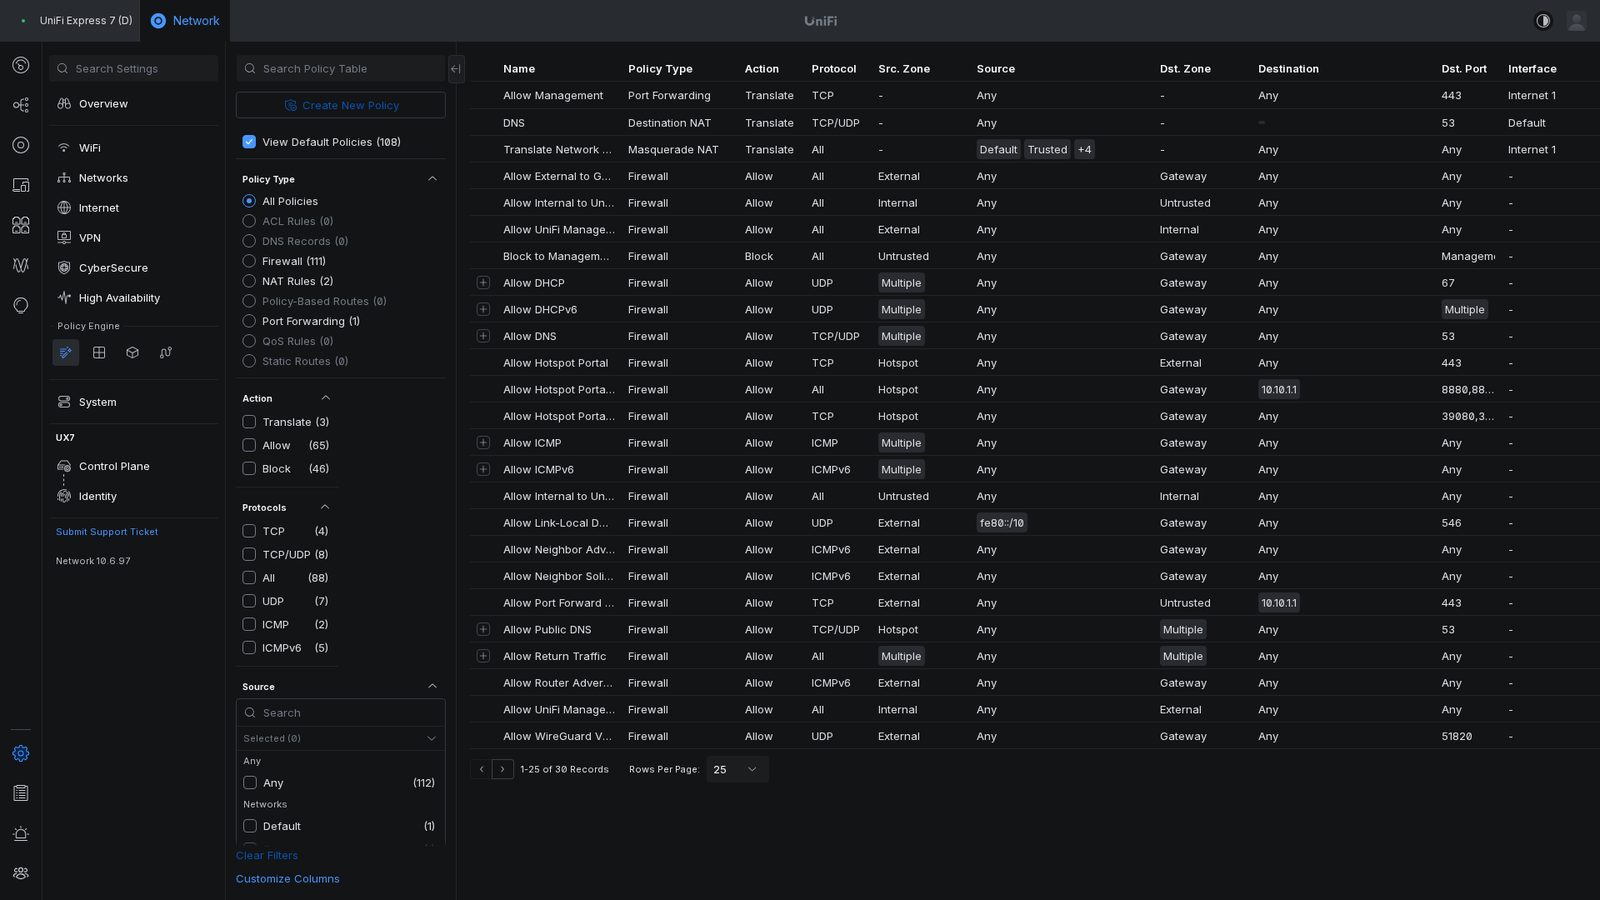Check the Allow action filter
Viewport: 1600px width, 900px height.
point(249,445)
